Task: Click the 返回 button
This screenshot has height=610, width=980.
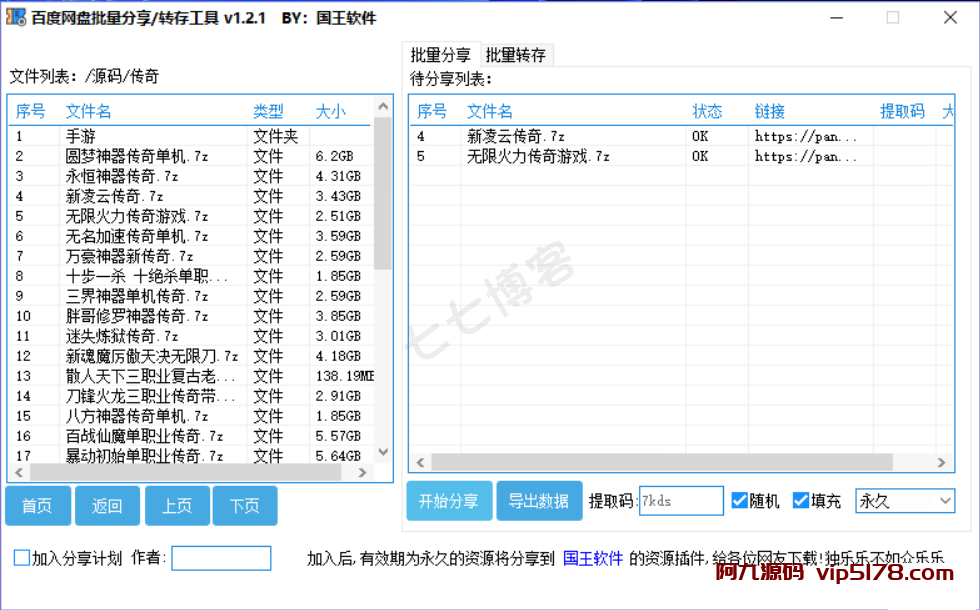Action: [108, 505]
